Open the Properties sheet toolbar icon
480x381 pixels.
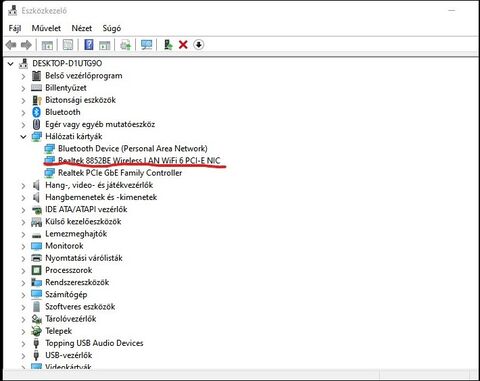(x=68, y=45)
